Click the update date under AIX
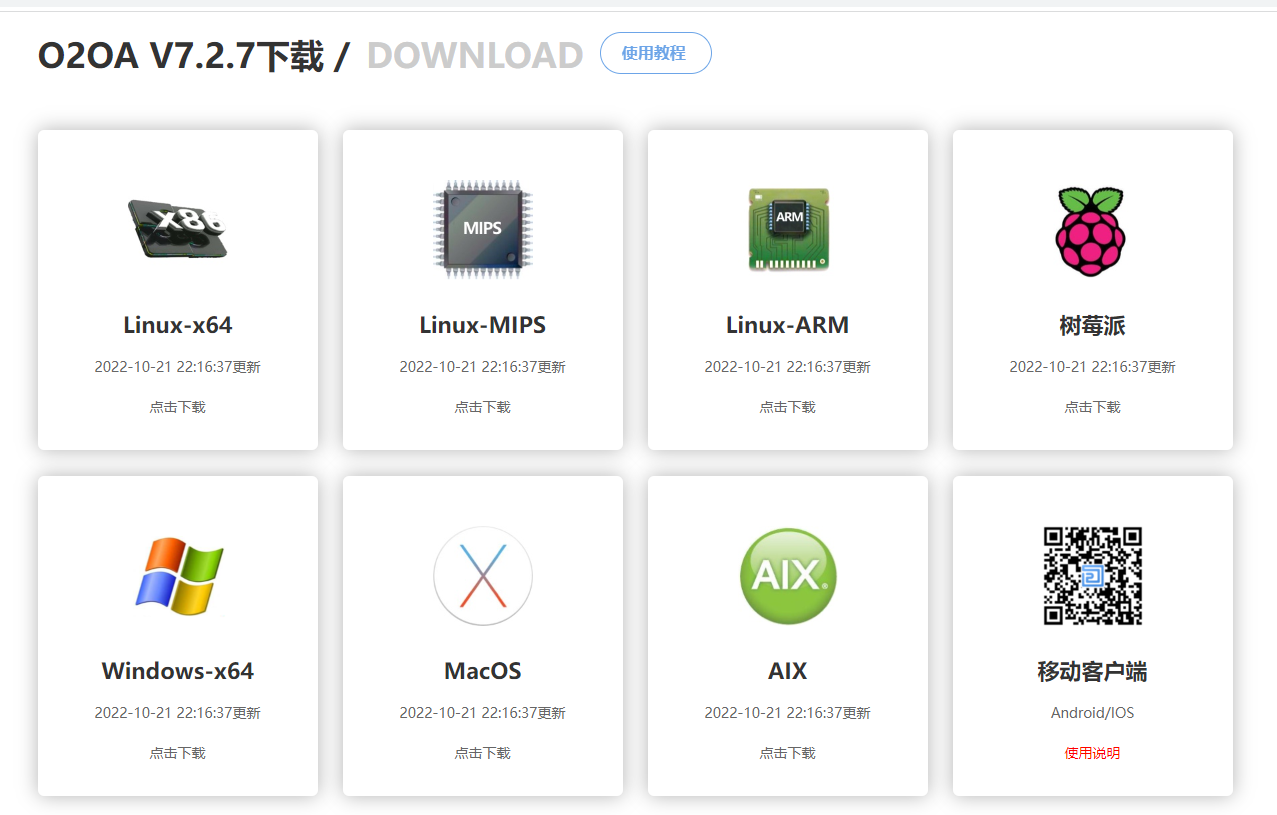The height and width of the screenshot is (815, 1277). click(x=788, y=713)
